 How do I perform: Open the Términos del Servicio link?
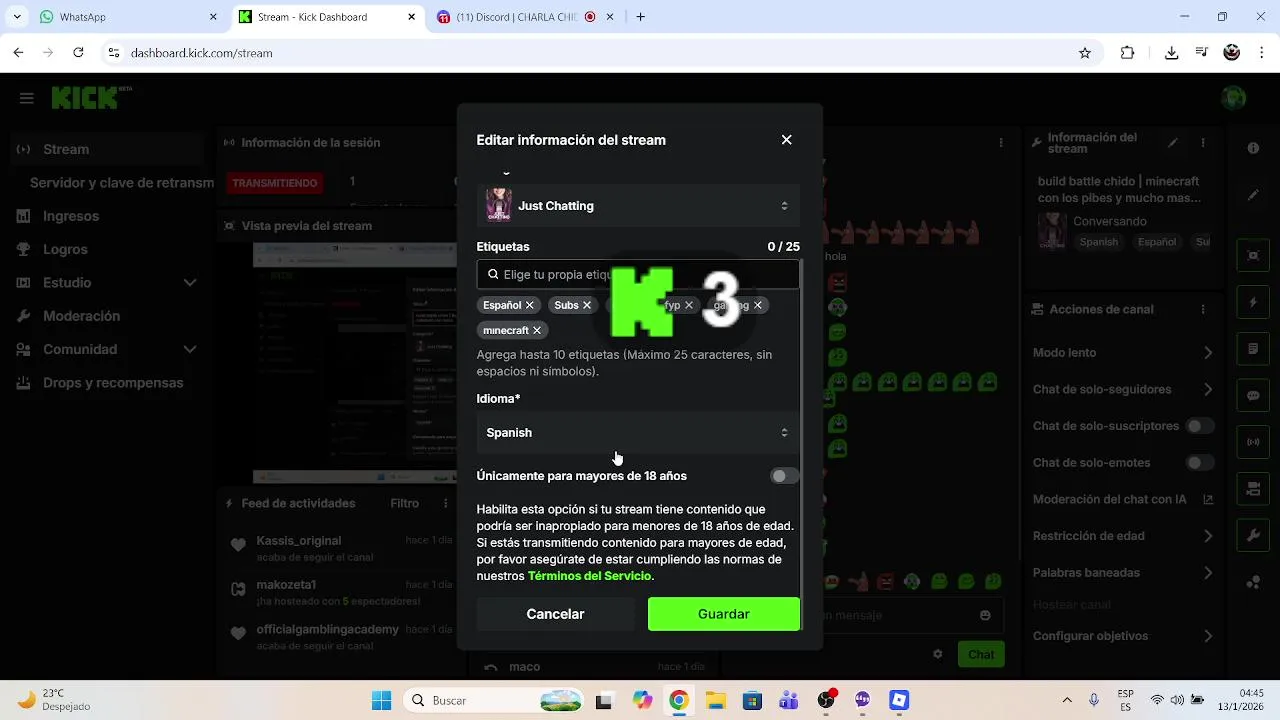(x=590, y=576)
